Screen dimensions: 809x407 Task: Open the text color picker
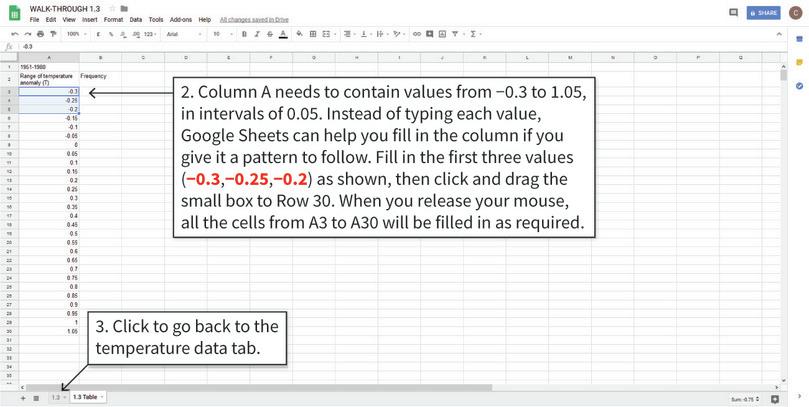tap(283, 34)
